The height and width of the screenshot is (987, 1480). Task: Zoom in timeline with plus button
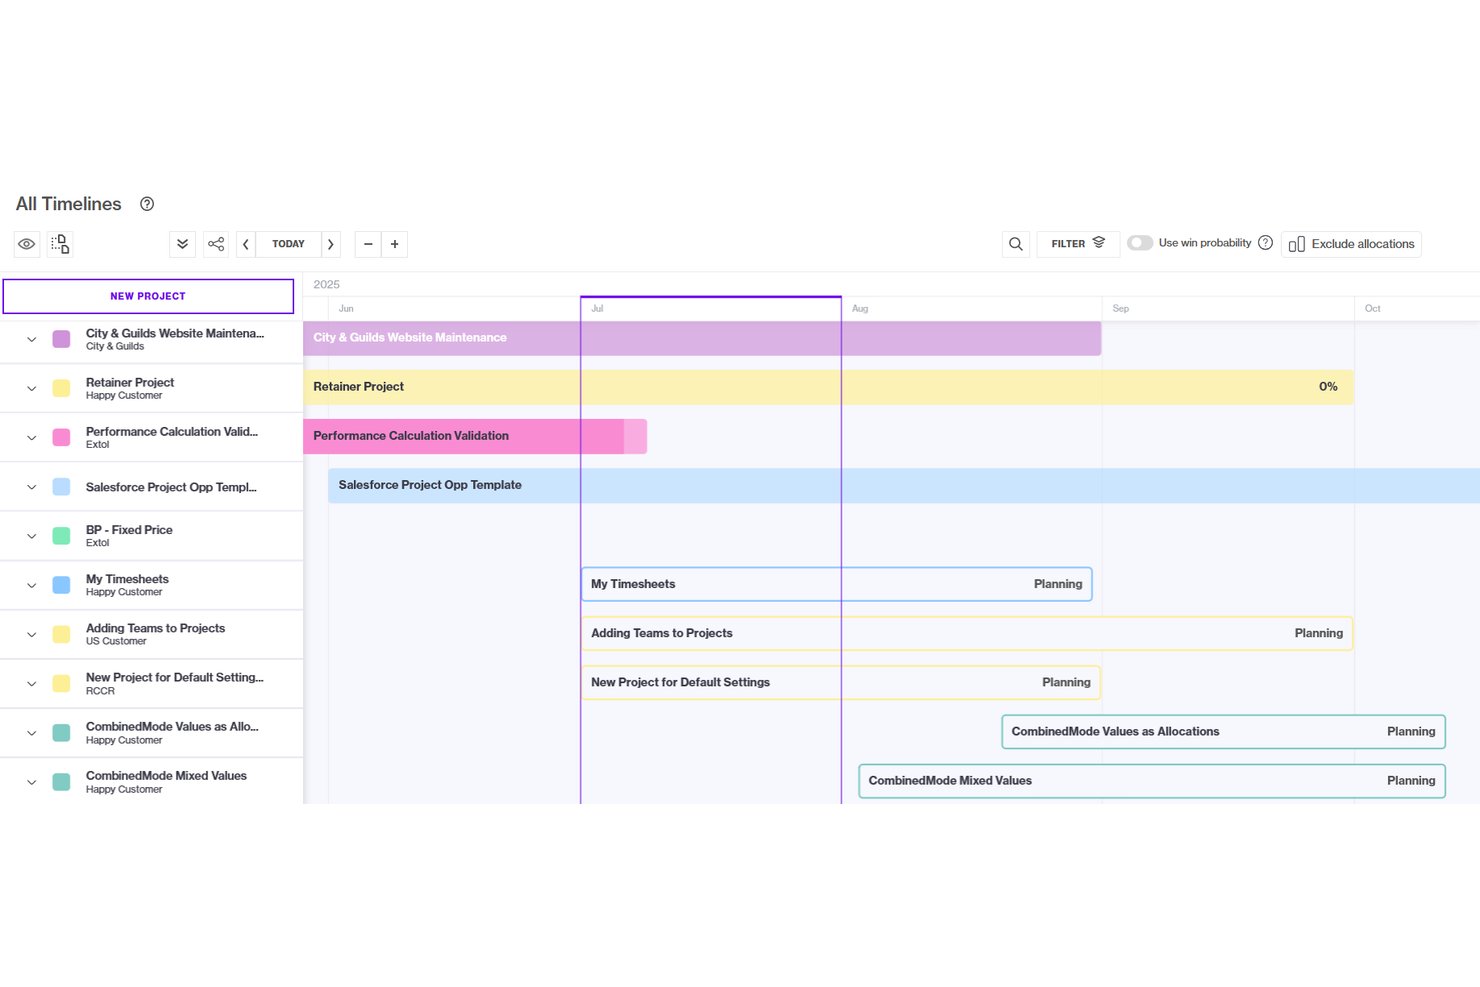[x=395, y=244]
